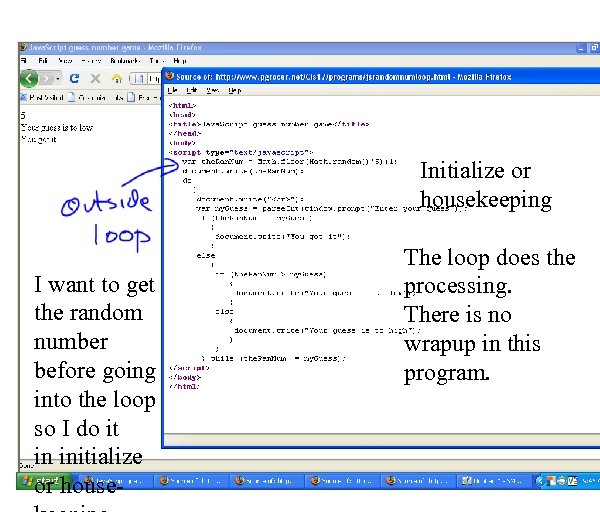Open History menu in the main Firefox window
The height and width of the screenshot is (512, 600).
[x=91, y=60]
